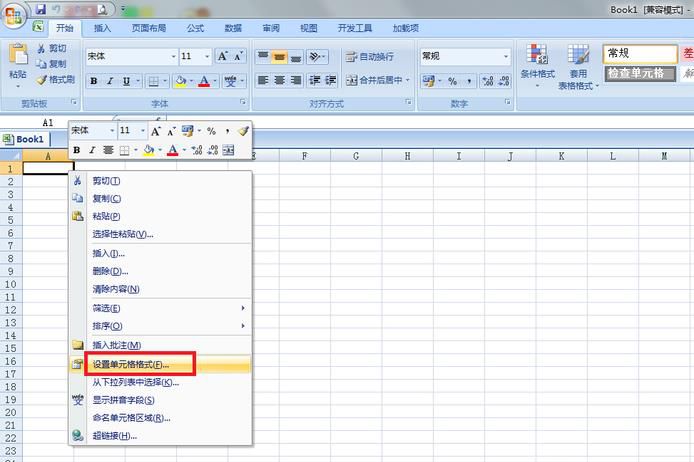694x462 pixels.
Task: Click increase indent icon
Action: pos(331,81)
